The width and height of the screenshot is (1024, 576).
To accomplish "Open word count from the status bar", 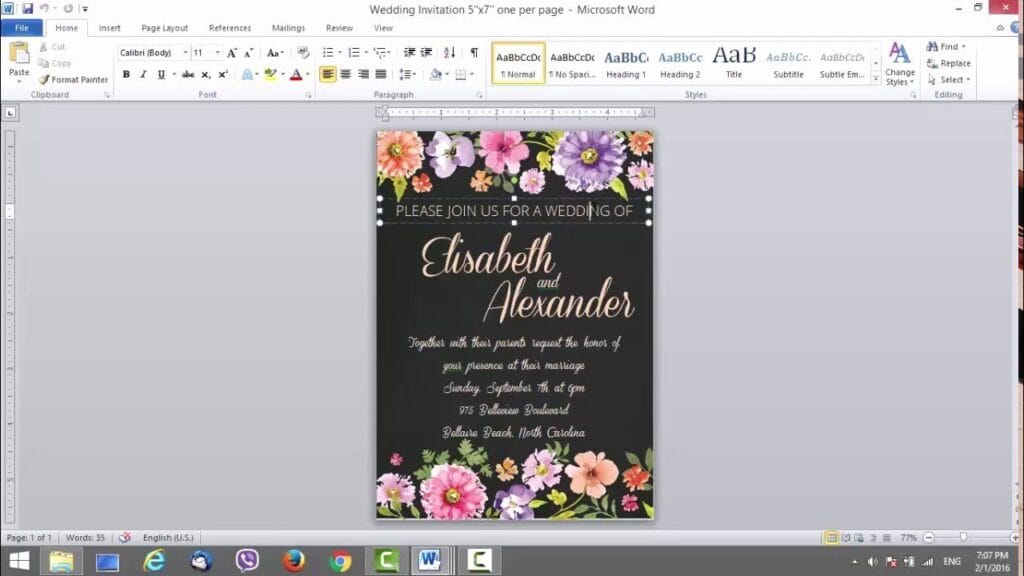I will pos(85,537).
